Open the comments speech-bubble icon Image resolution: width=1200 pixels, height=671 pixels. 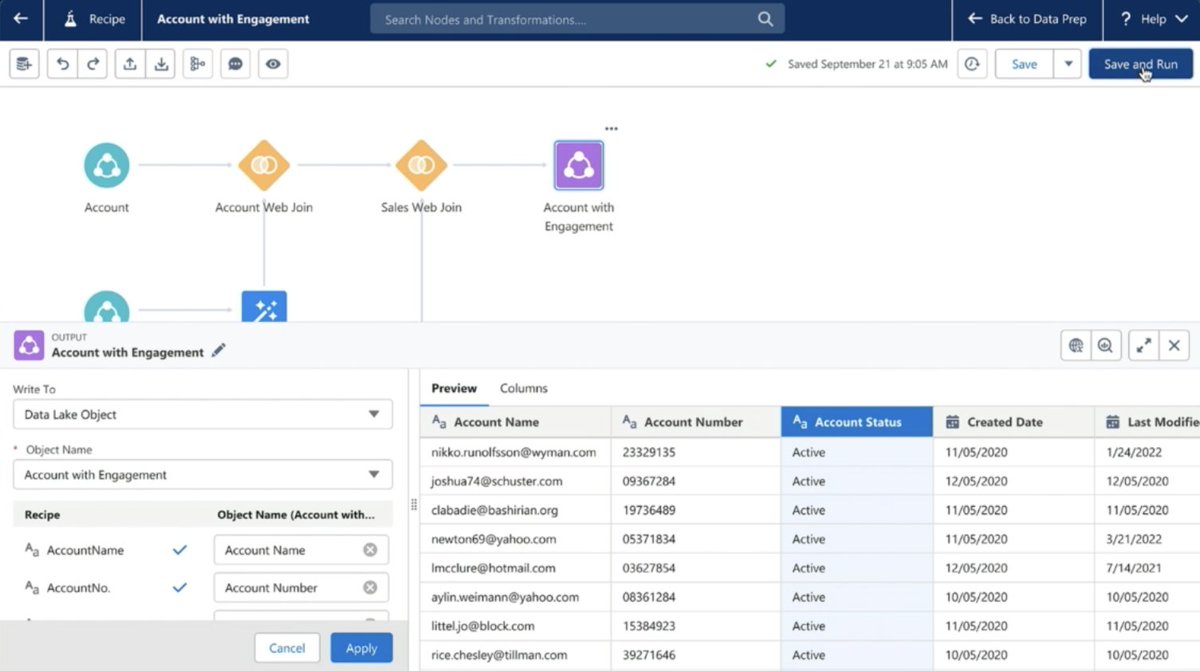click(235, 64)
